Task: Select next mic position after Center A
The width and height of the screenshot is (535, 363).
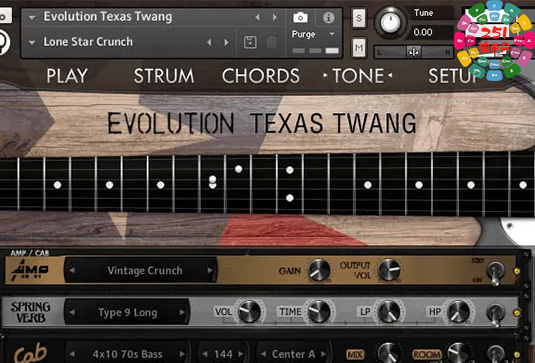Action: point(323,354)
